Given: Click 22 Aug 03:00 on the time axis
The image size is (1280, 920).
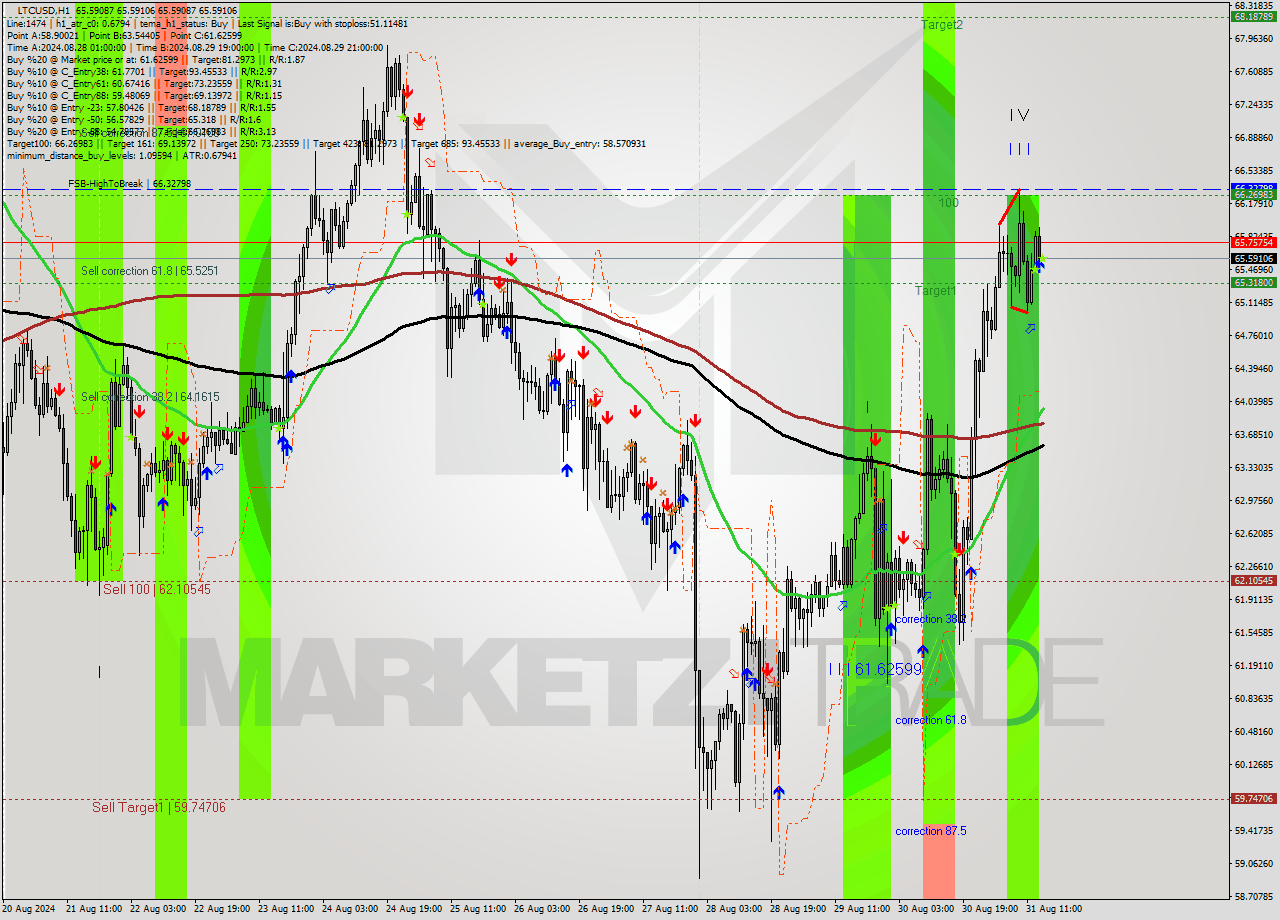Looking at the screenshot, I should click(159, 909).
